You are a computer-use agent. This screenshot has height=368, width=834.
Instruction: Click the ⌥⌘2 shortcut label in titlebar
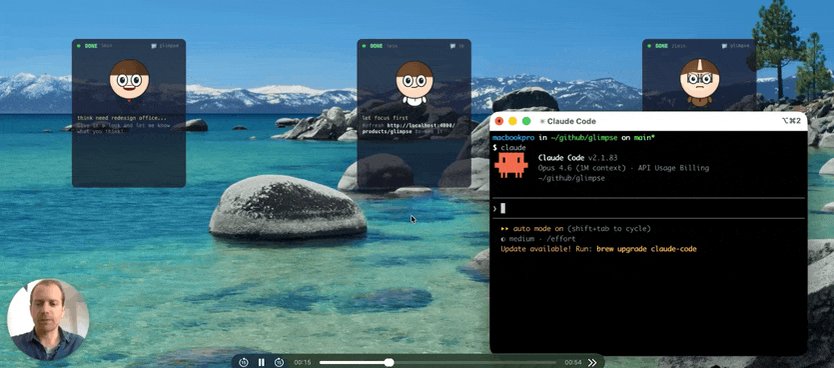pyautogui.click(x=791, y=121)
